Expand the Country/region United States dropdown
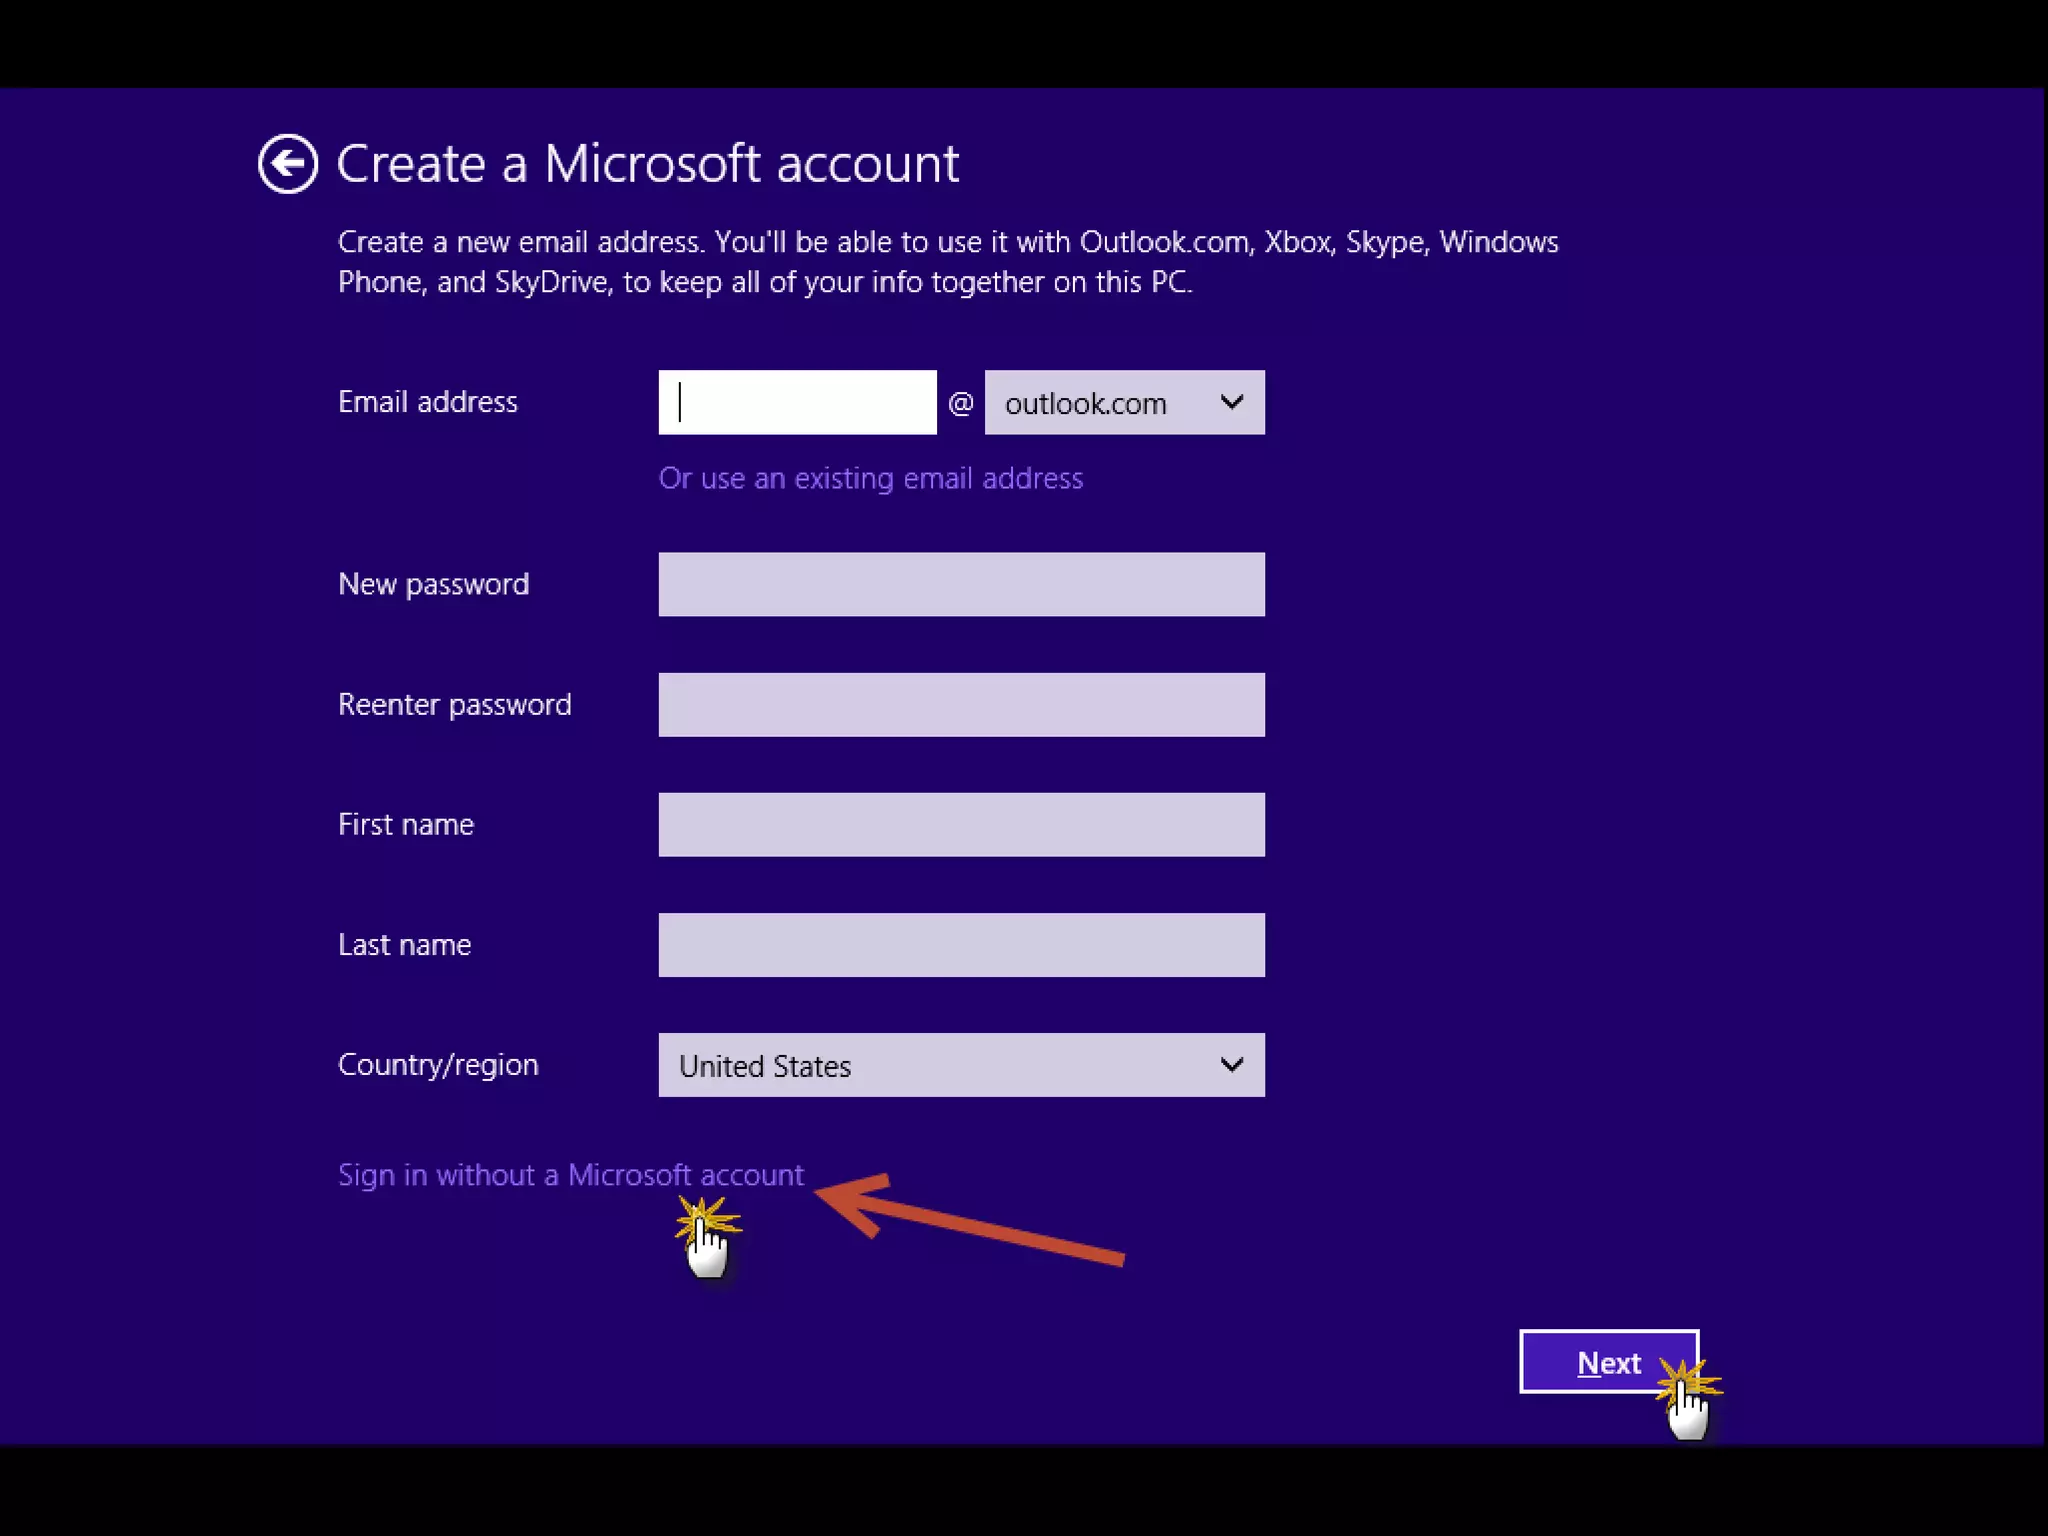 coord(961,1064)
